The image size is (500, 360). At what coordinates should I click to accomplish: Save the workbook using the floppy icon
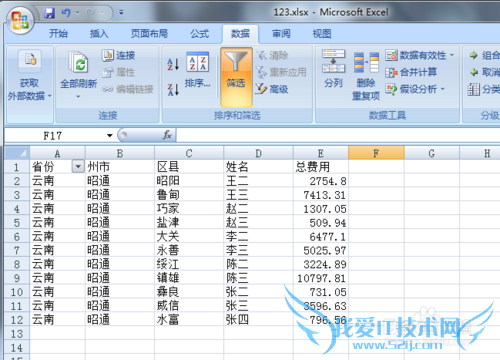50,13
